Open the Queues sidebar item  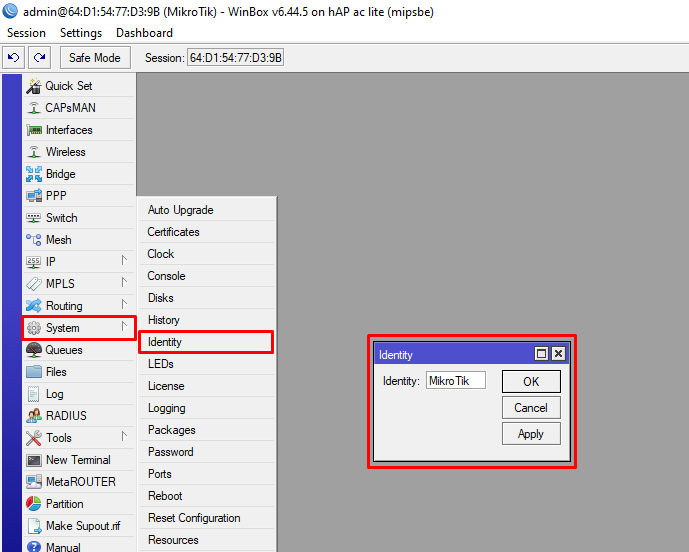tap(63, 350)
